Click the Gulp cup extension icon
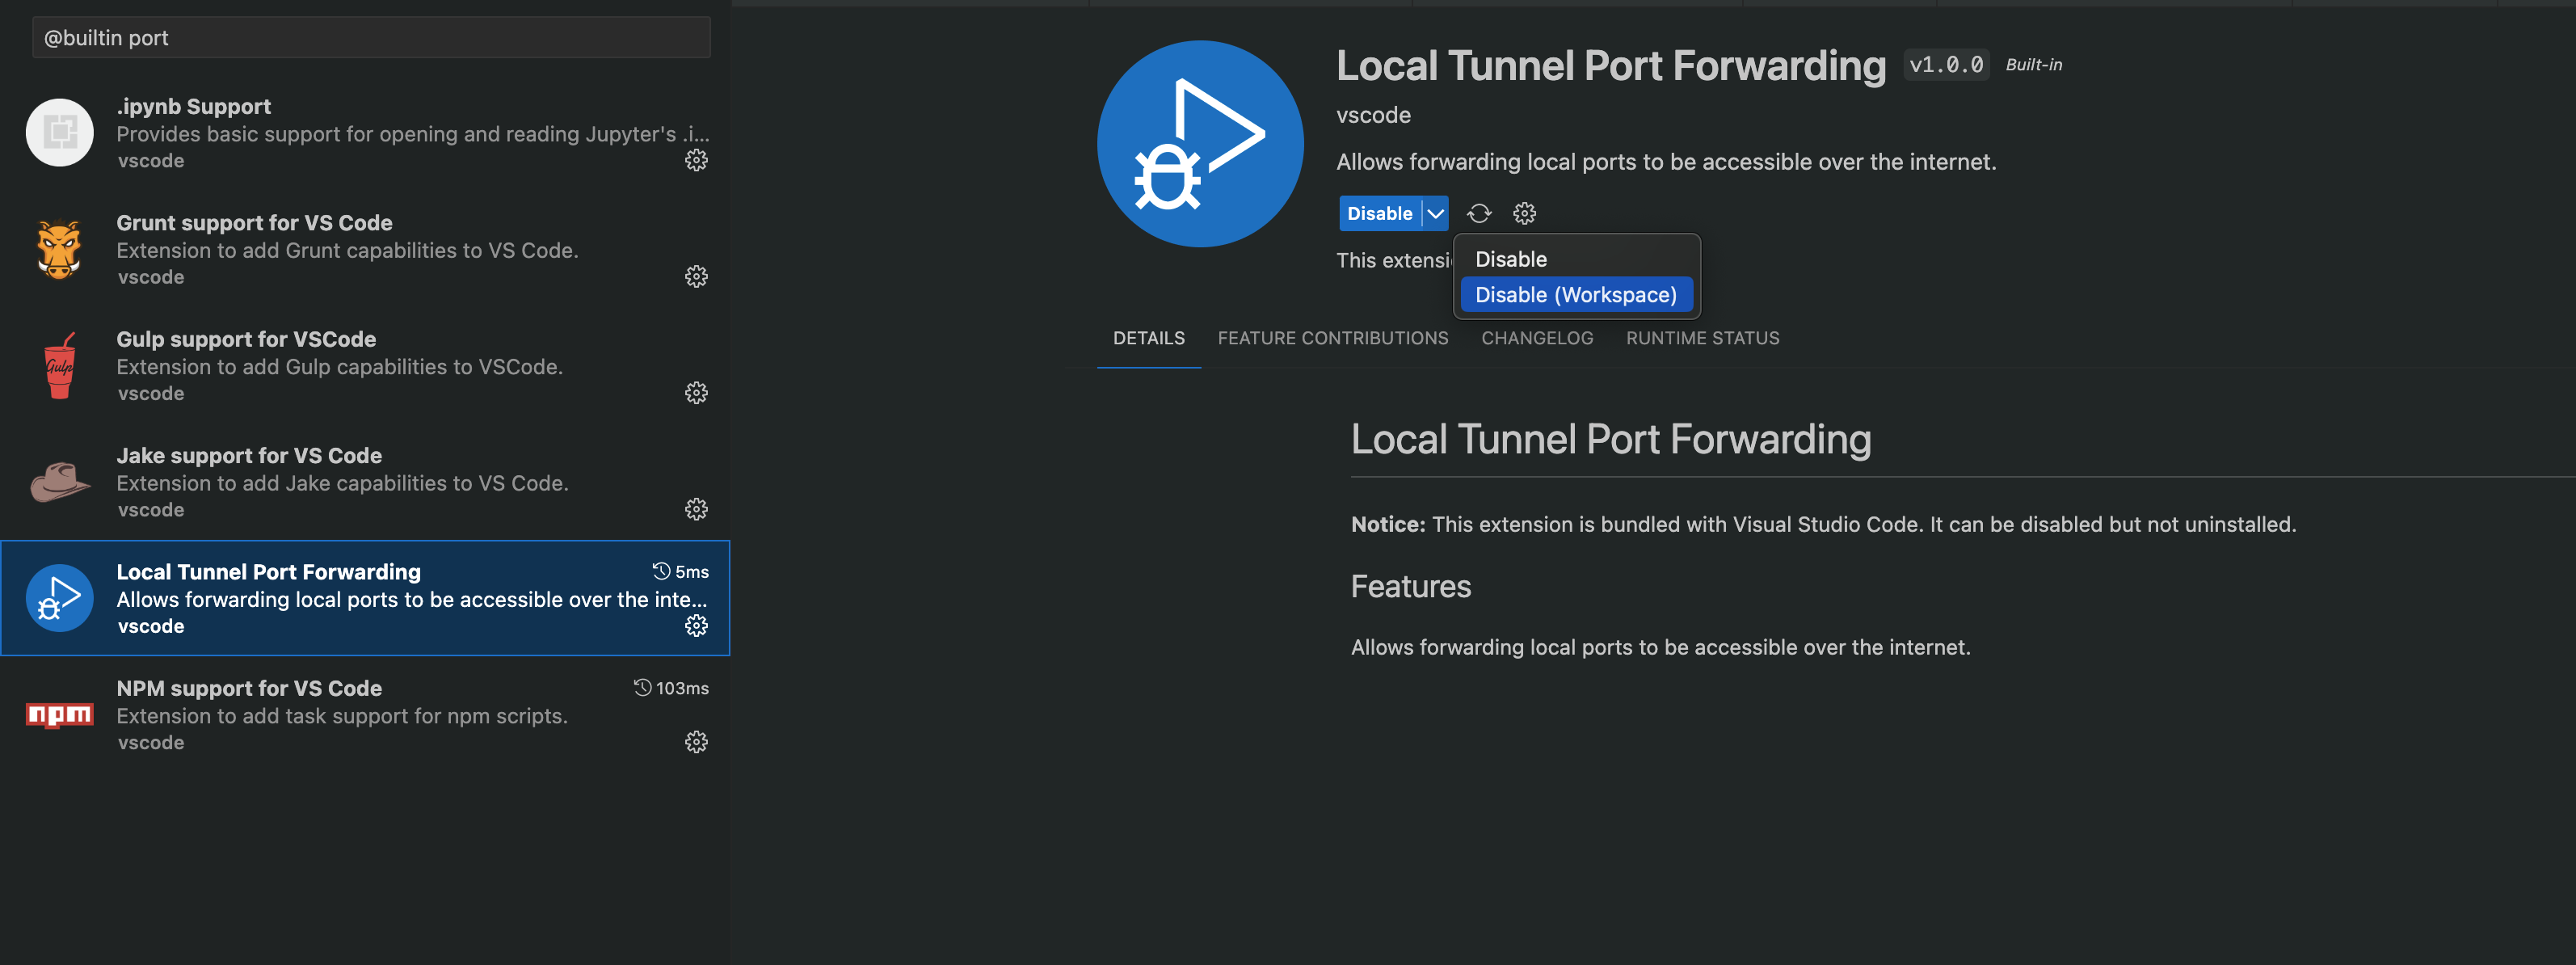 point(59,364)
